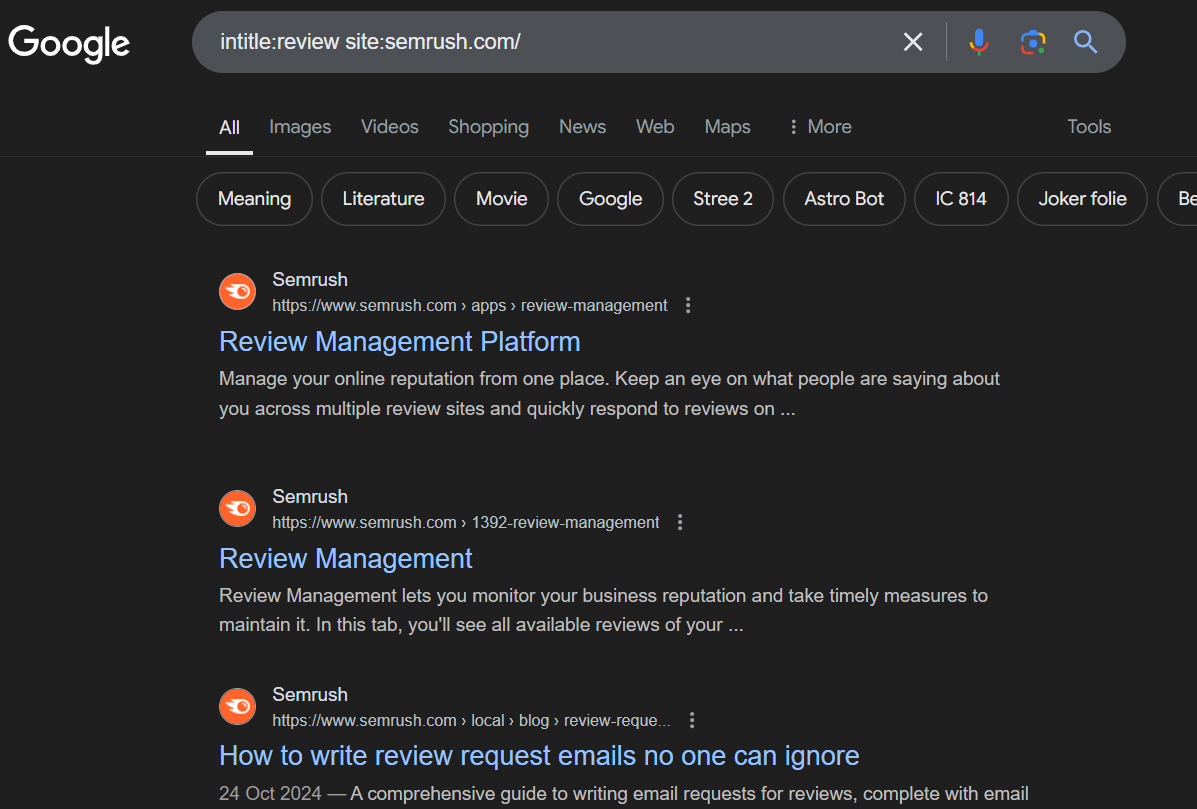Screen dimensions: 1197x809
Task: Switch to Maps tab
Action: (728, 127)
